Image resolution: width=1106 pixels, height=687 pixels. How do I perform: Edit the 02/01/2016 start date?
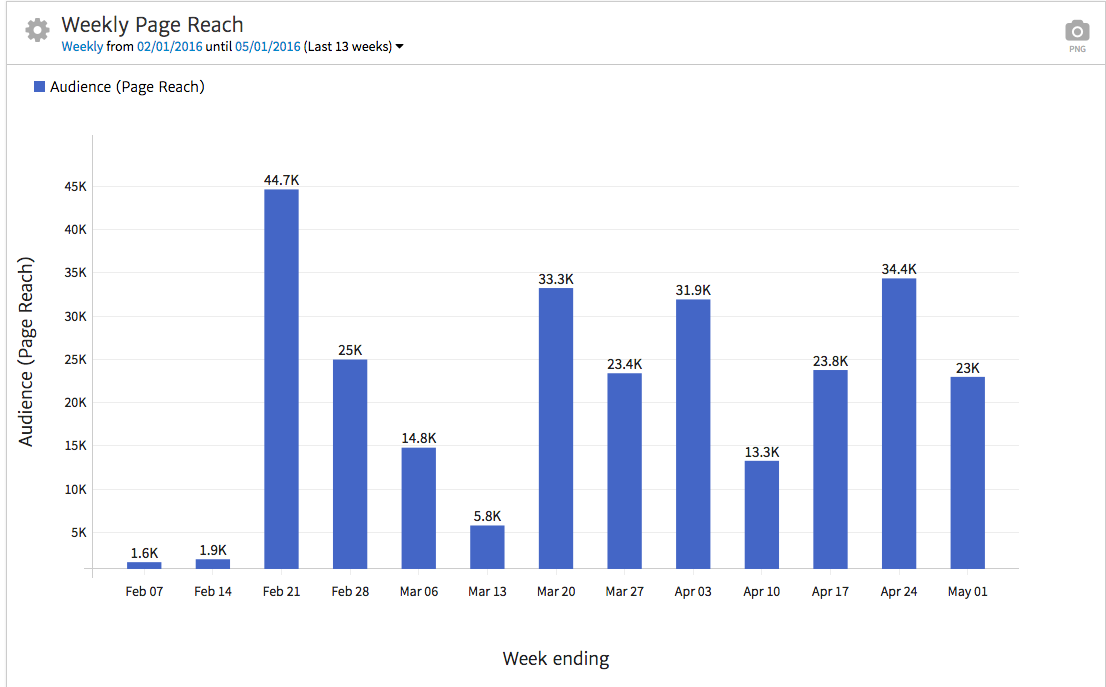pyautogui.click(x=169, y=47)
